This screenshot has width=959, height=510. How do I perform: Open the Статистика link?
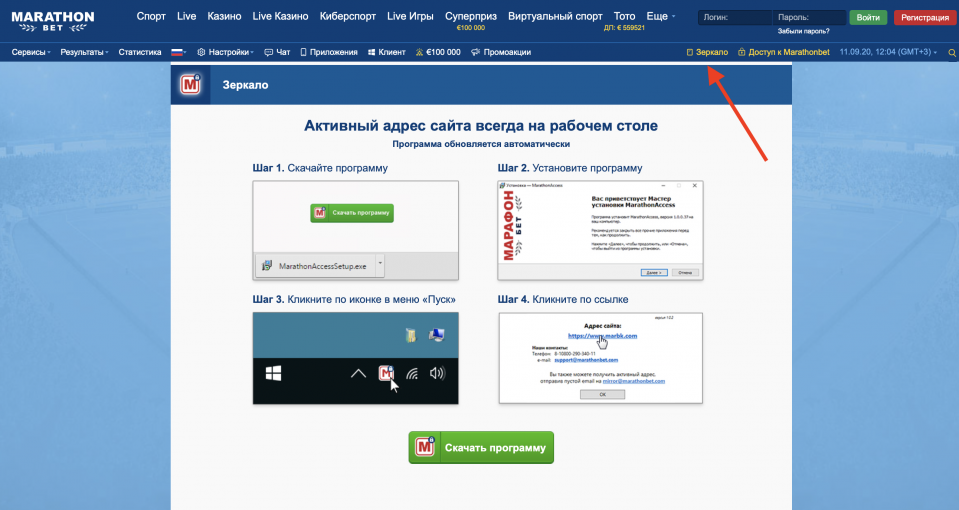[140, 52]
